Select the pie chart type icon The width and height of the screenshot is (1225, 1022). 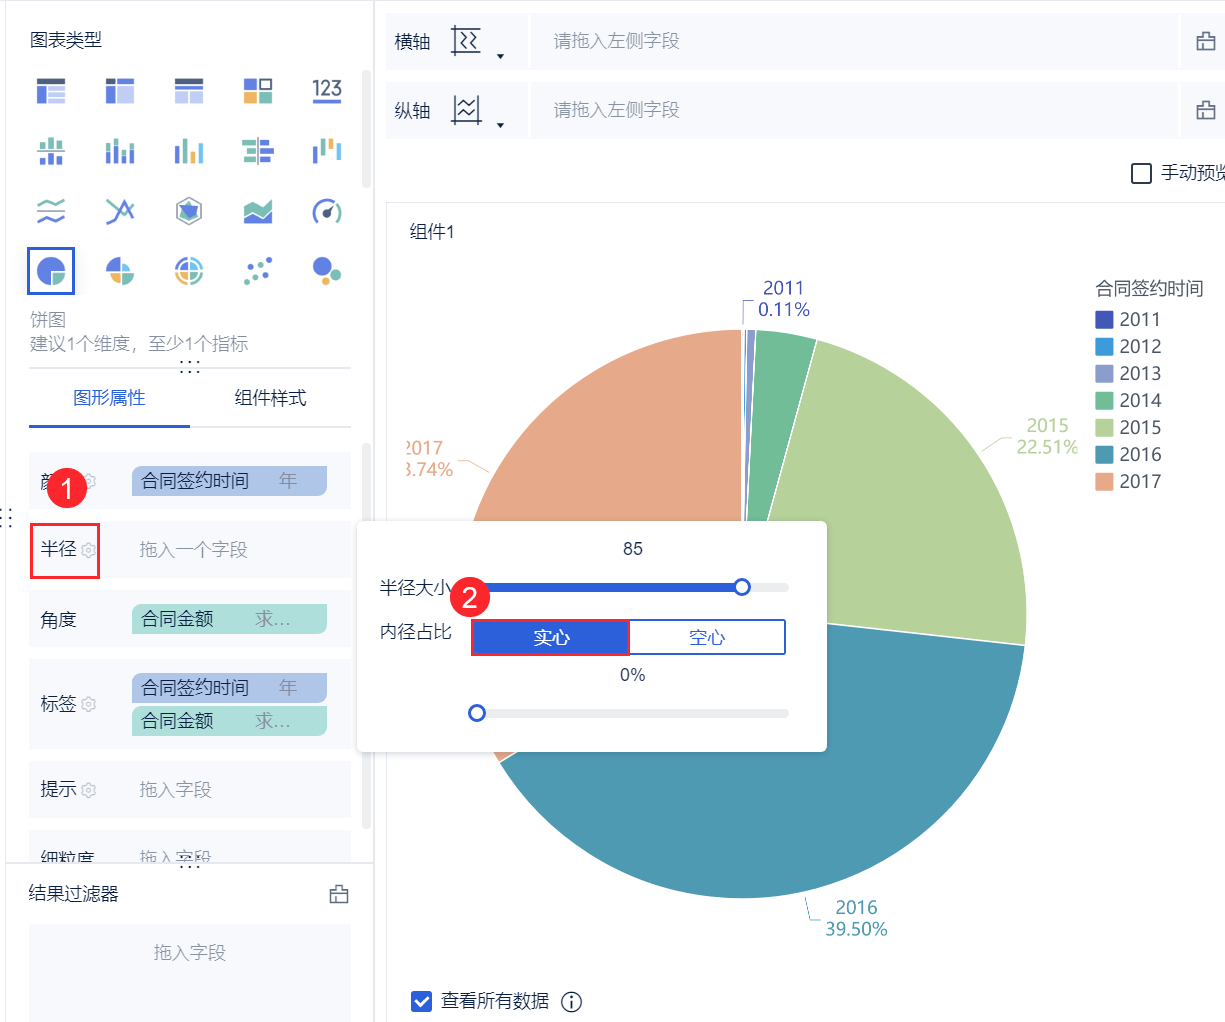click(x=51, y=271)
